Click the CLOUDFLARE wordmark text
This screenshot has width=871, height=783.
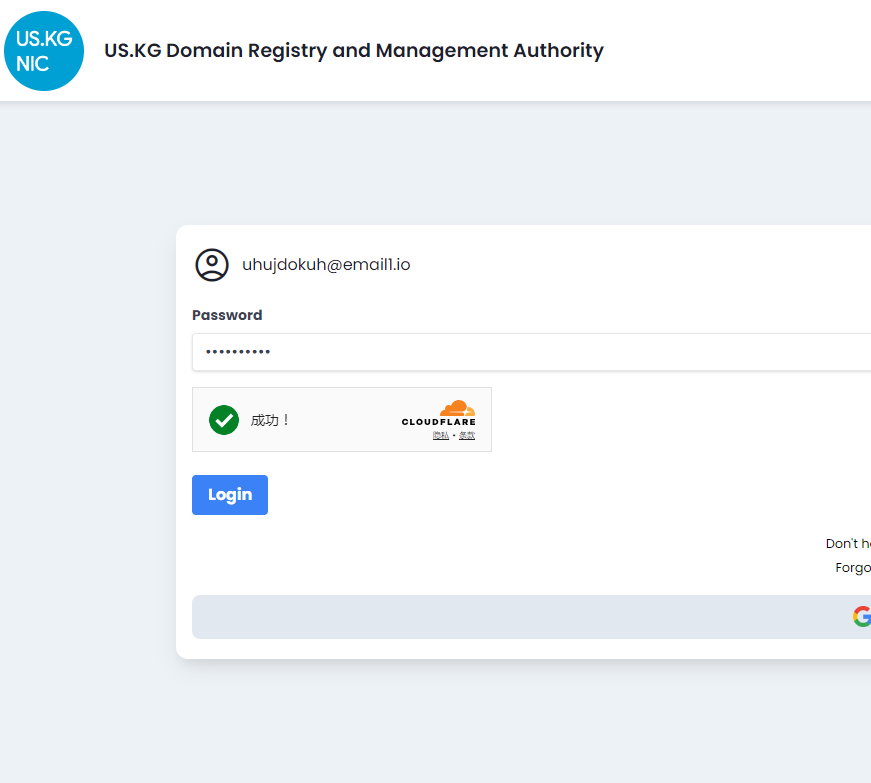(439, 422)
